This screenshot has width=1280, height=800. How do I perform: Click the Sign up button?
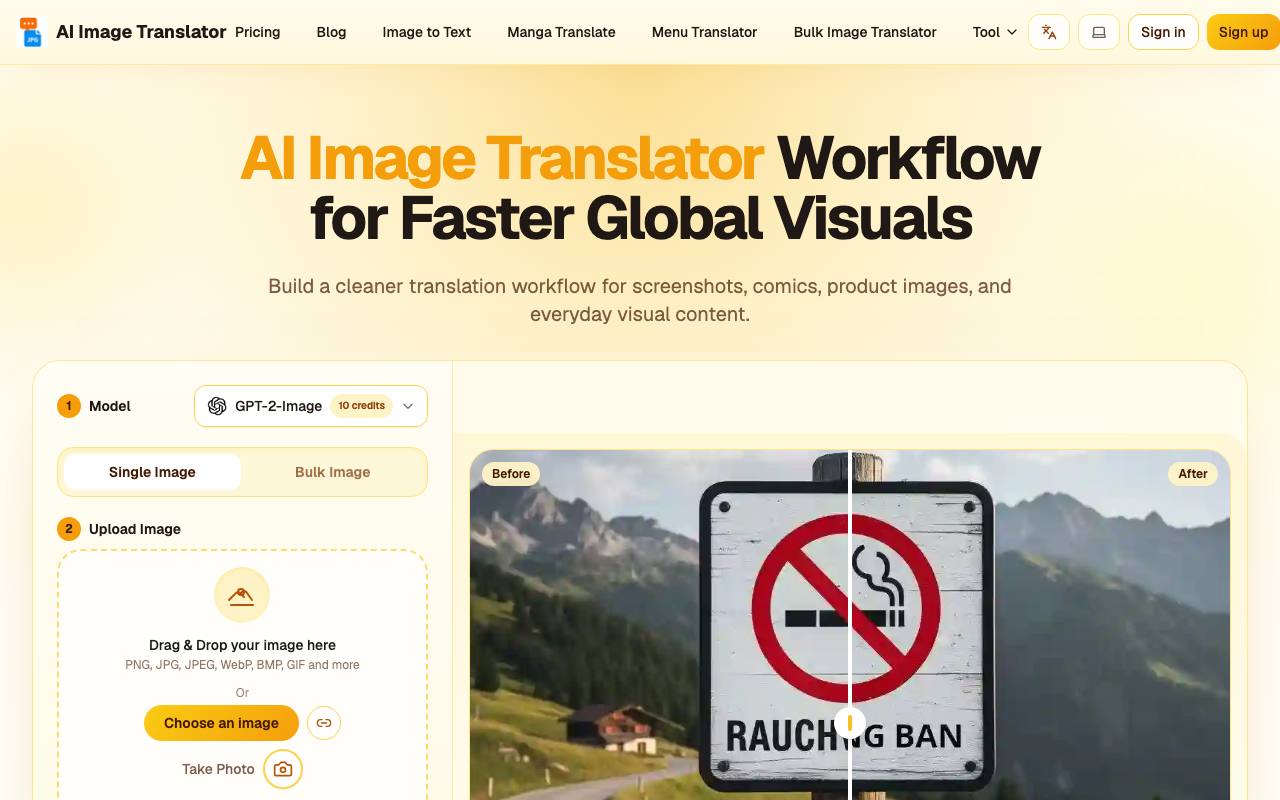coord(1243,32)
